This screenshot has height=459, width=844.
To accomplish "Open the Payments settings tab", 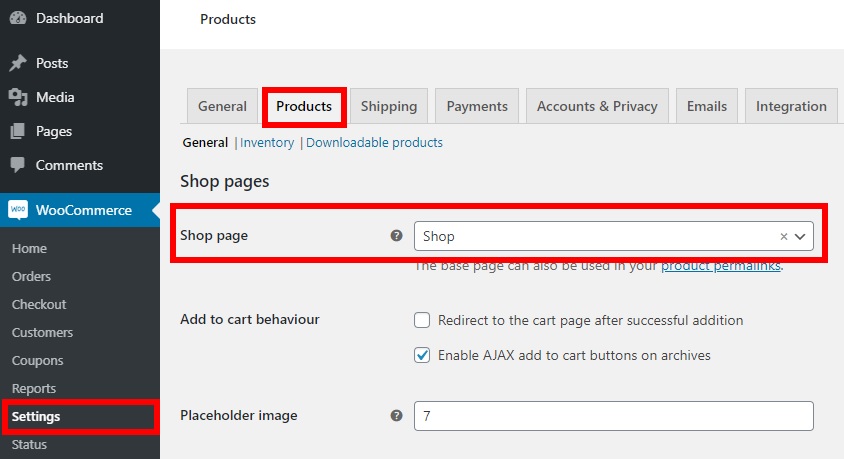I will 476,106.
